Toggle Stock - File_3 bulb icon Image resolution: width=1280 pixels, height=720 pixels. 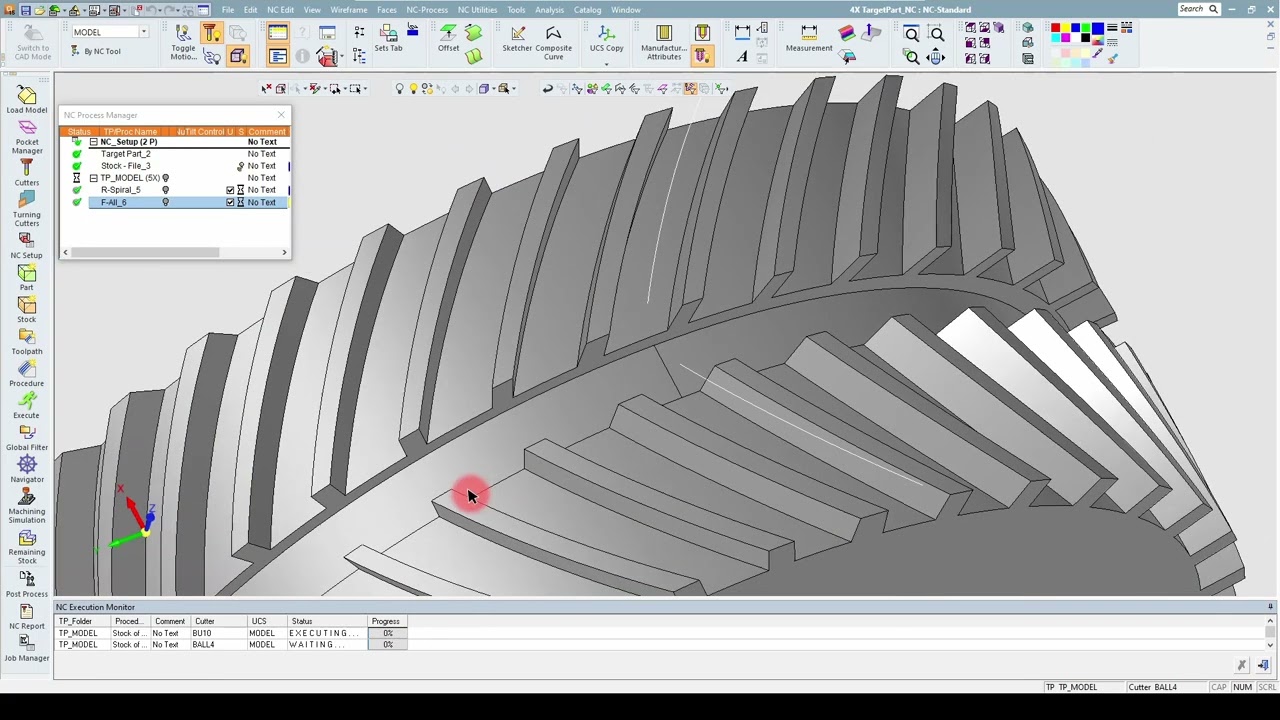[240, 166]
